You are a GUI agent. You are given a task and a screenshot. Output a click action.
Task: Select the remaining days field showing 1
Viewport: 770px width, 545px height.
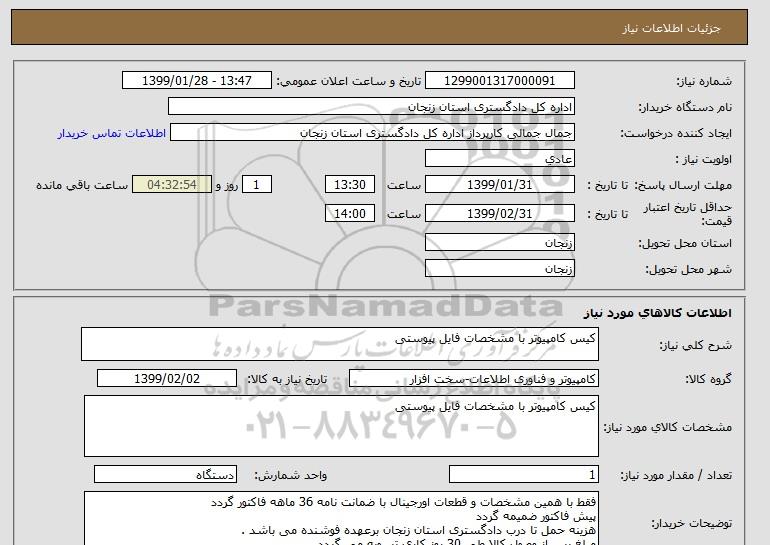click(x=256, y=185)
